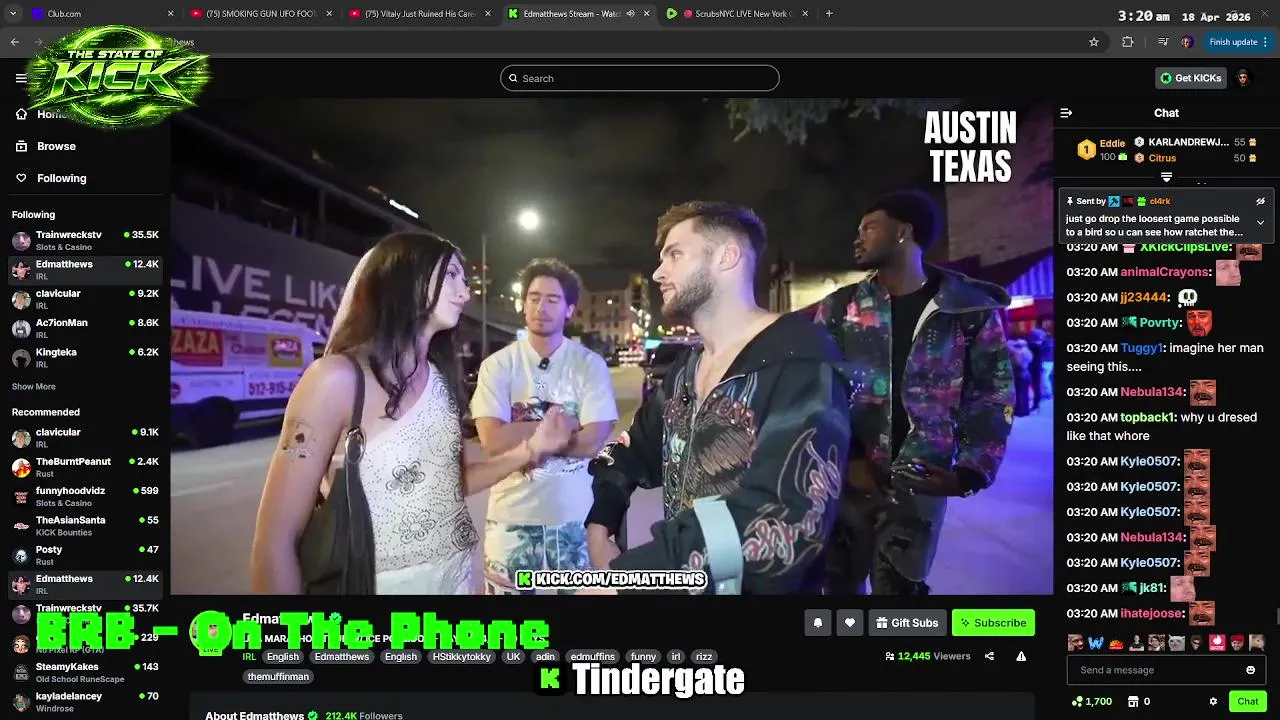The height and width of the screenshot is (720, 1280).
Task: Click the Finish update button in the browser
Action: point(1238,42)
